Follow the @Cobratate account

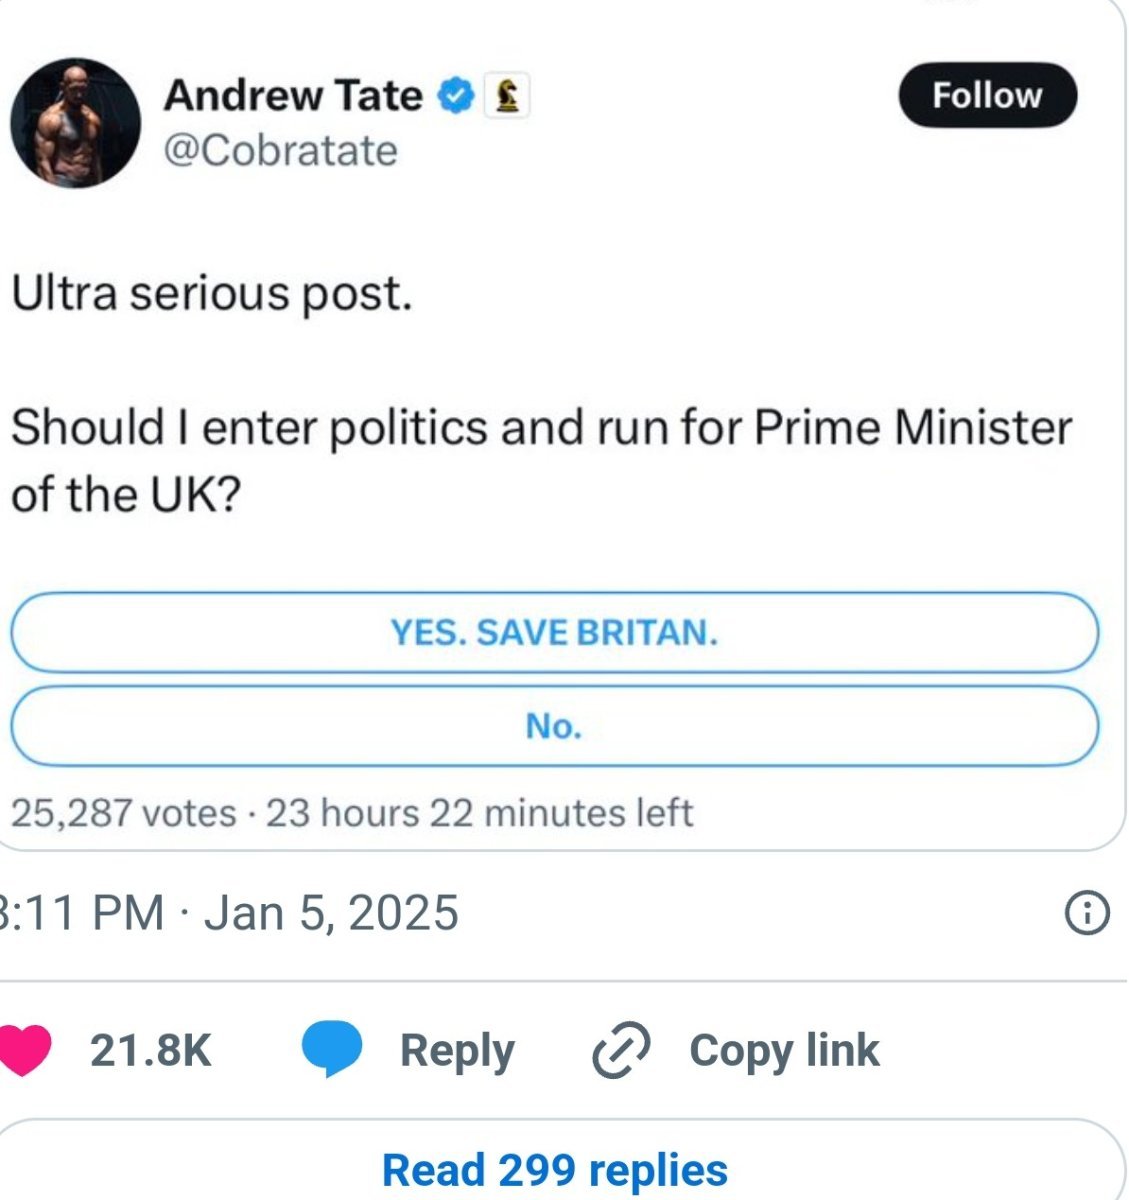pyautogui.click(x=987, y=95)
